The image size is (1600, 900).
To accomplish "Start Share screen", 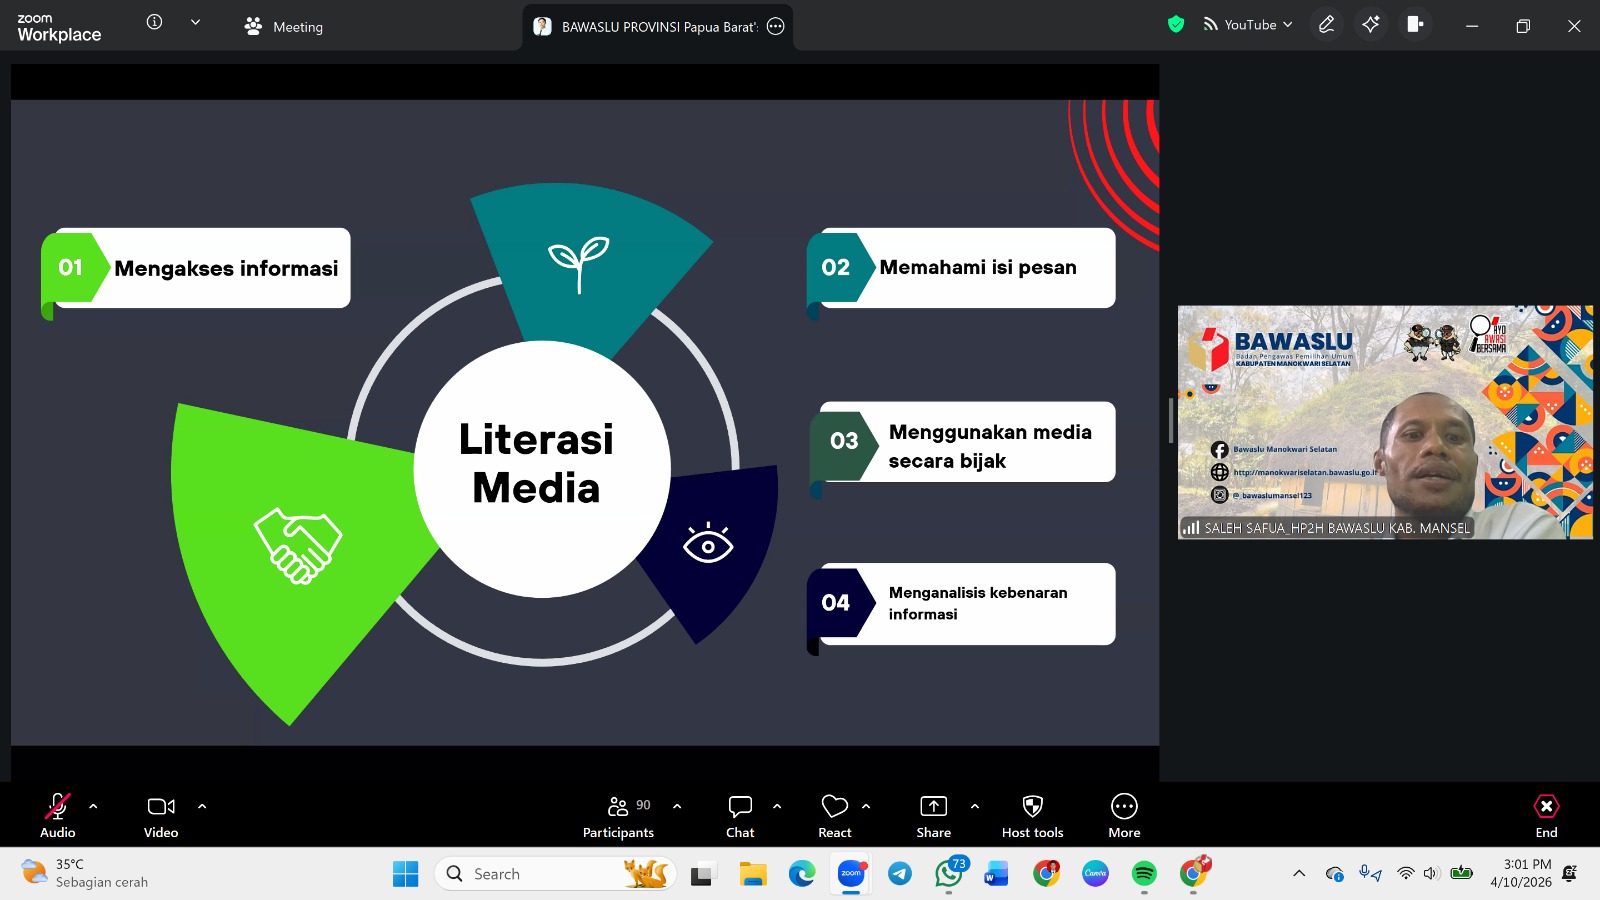I will 933,816.
